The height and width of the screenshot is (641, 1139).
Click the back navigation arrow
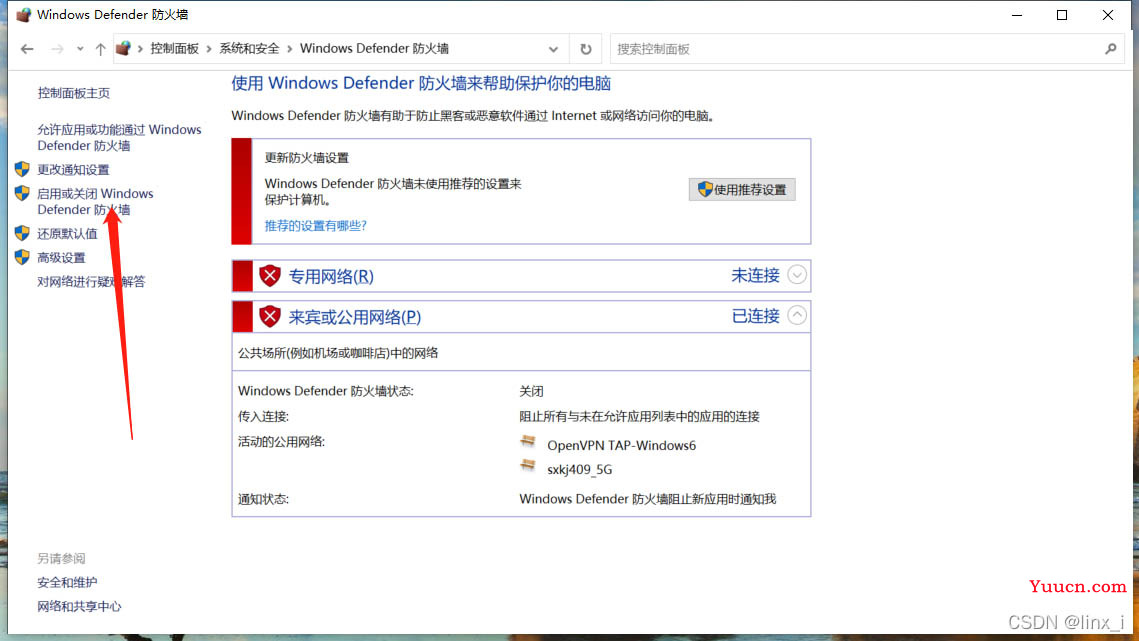click(x=27, y=49)
